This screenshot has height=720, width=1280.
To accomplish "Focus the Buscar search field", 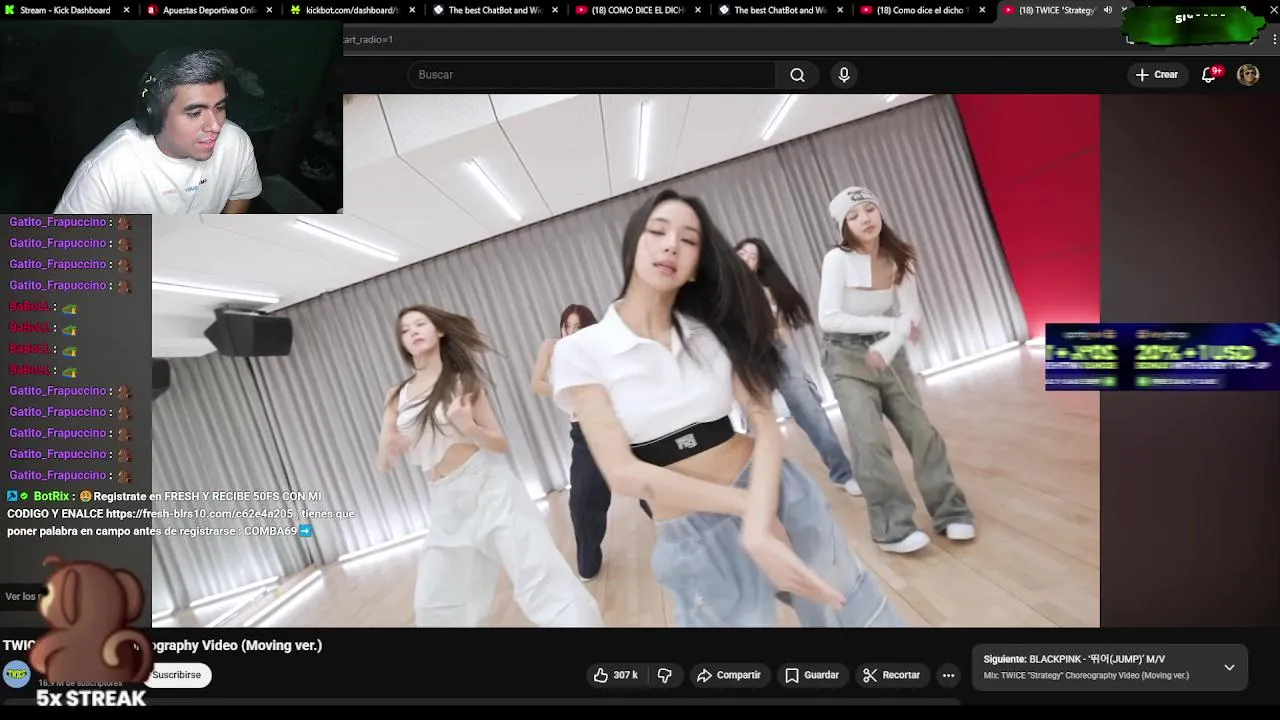I will pyautogui.click(x=591, y=75).
